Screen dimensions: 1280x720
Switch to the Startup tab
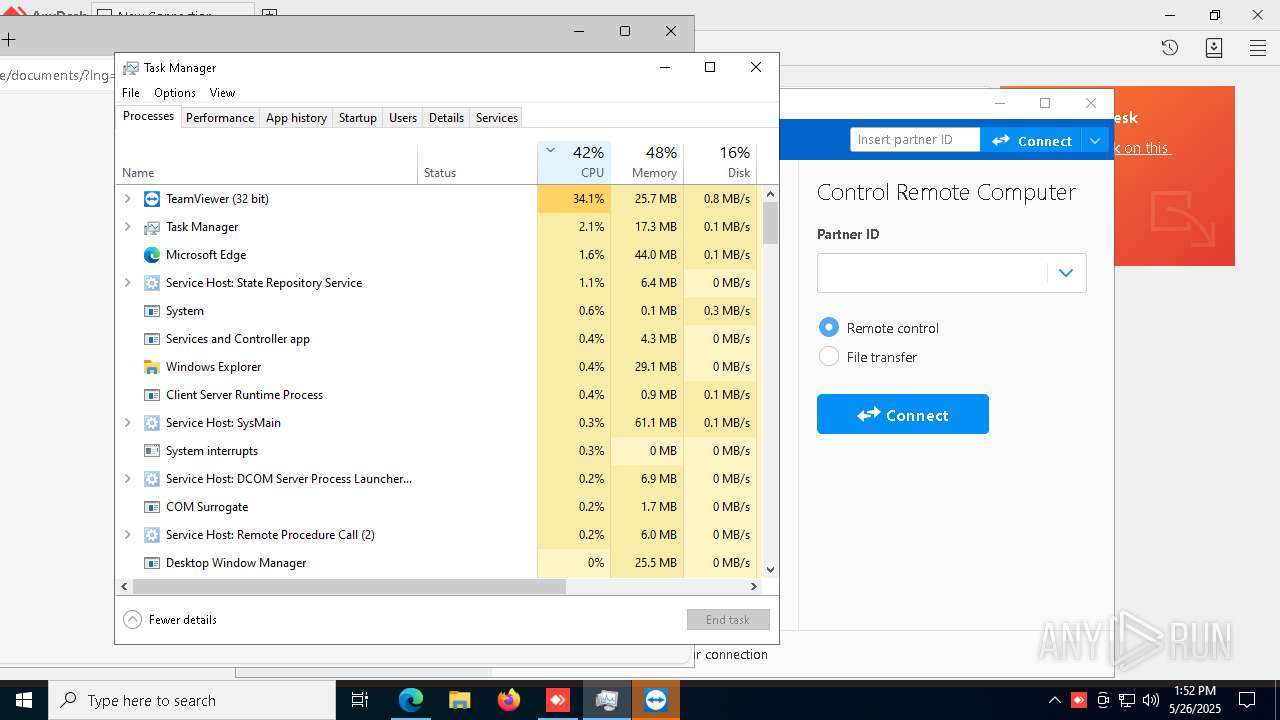[x=358, y=118]
